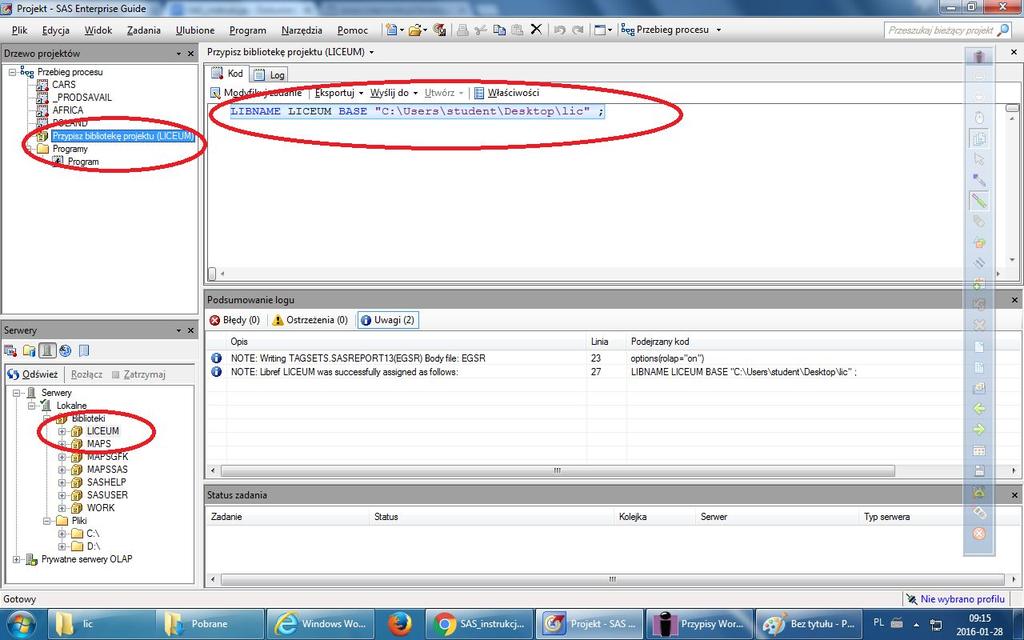The width and height of the screenshot is (1024, 640).
Task: Select Przypisz bibliotekę projektu (LICEUM) node
Action: pos(123,136)
